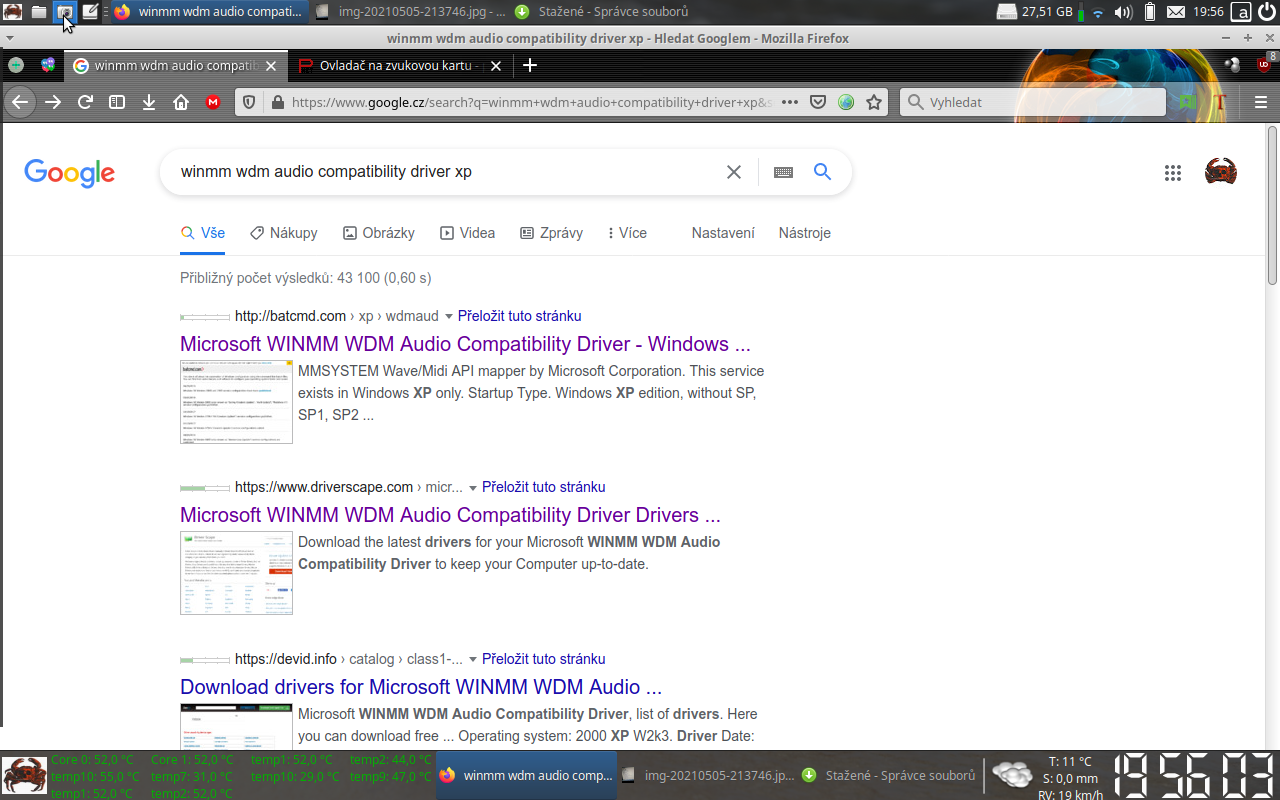Open Google account avatar menu
Image resolution: width=1280 pixels, height=800 pixels.
click(1221, 172)
